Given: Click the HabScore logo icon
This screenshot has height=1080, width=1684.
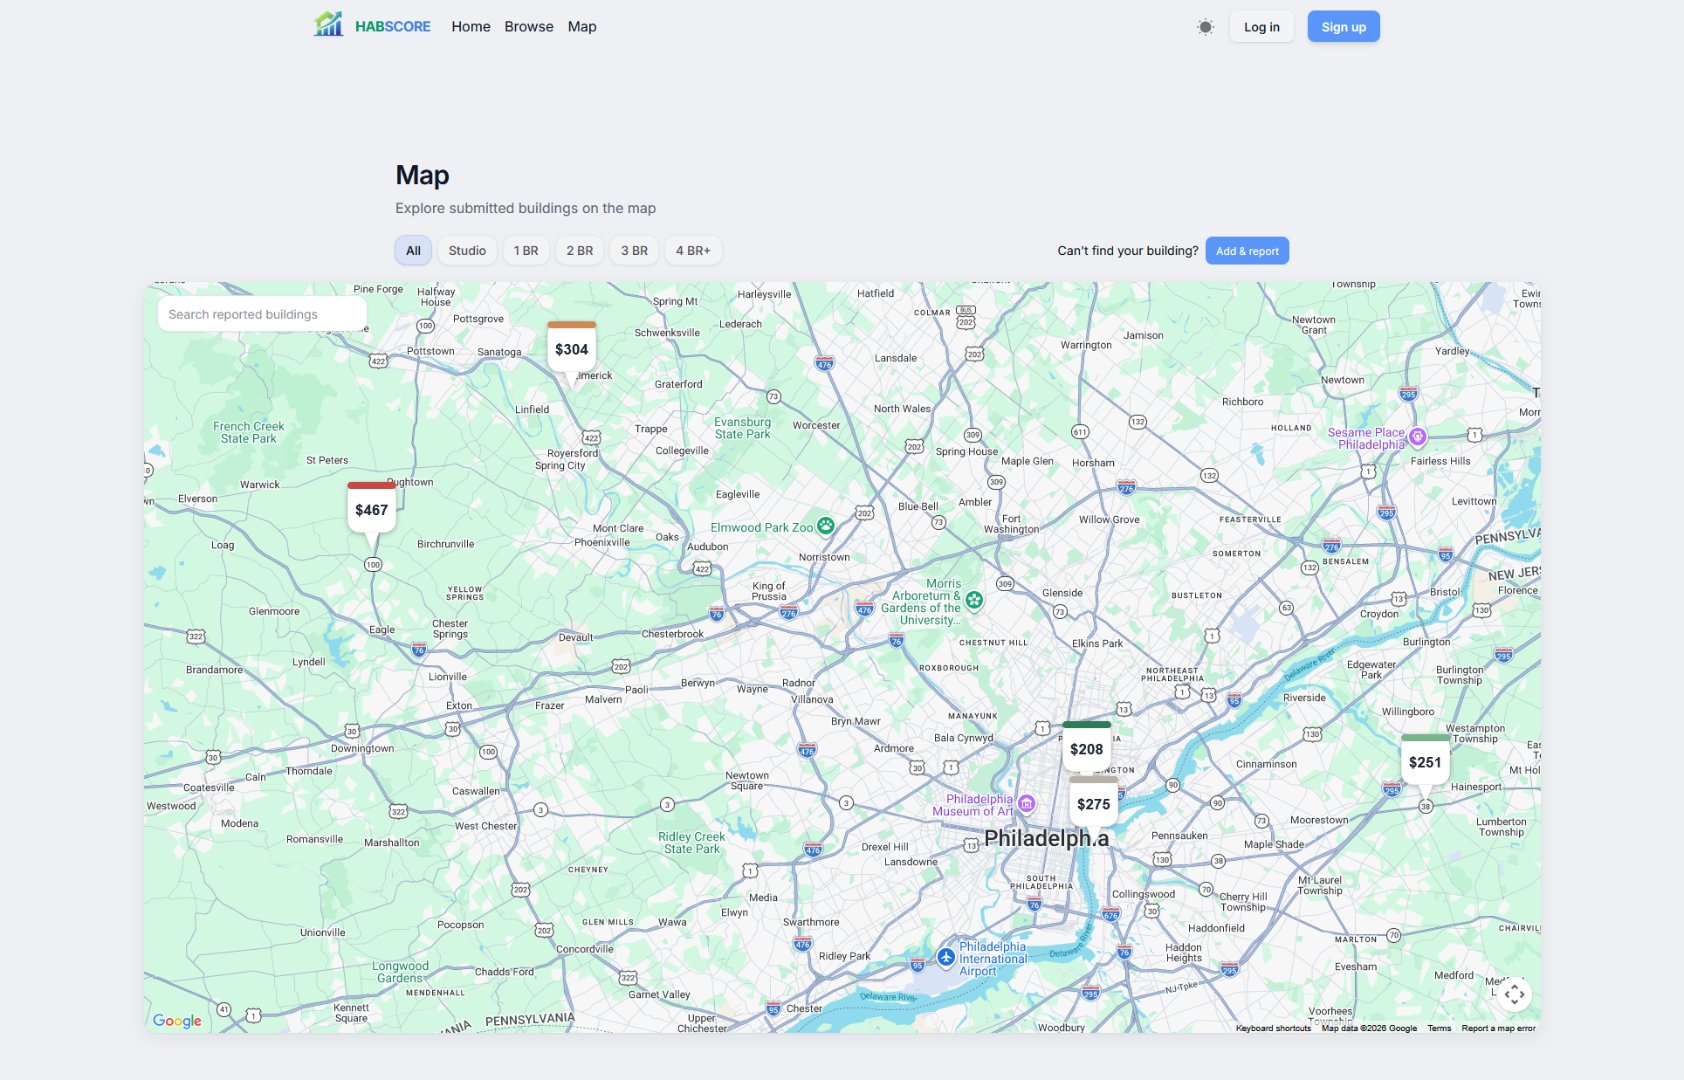Looking at the screenshot, I should tap(328, 24).
